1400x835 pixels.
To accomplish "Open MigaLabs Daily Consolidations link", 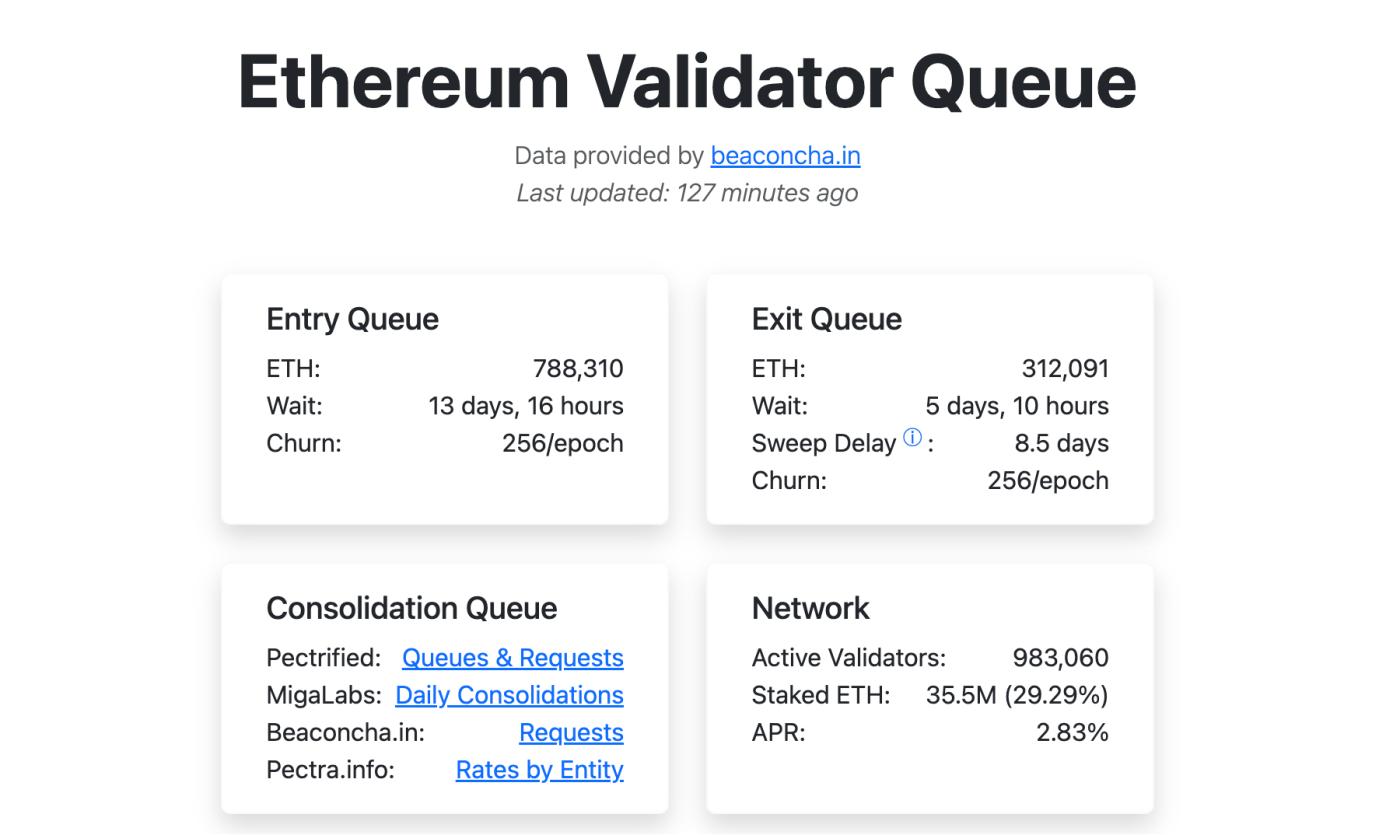I will tap(509, 695).
